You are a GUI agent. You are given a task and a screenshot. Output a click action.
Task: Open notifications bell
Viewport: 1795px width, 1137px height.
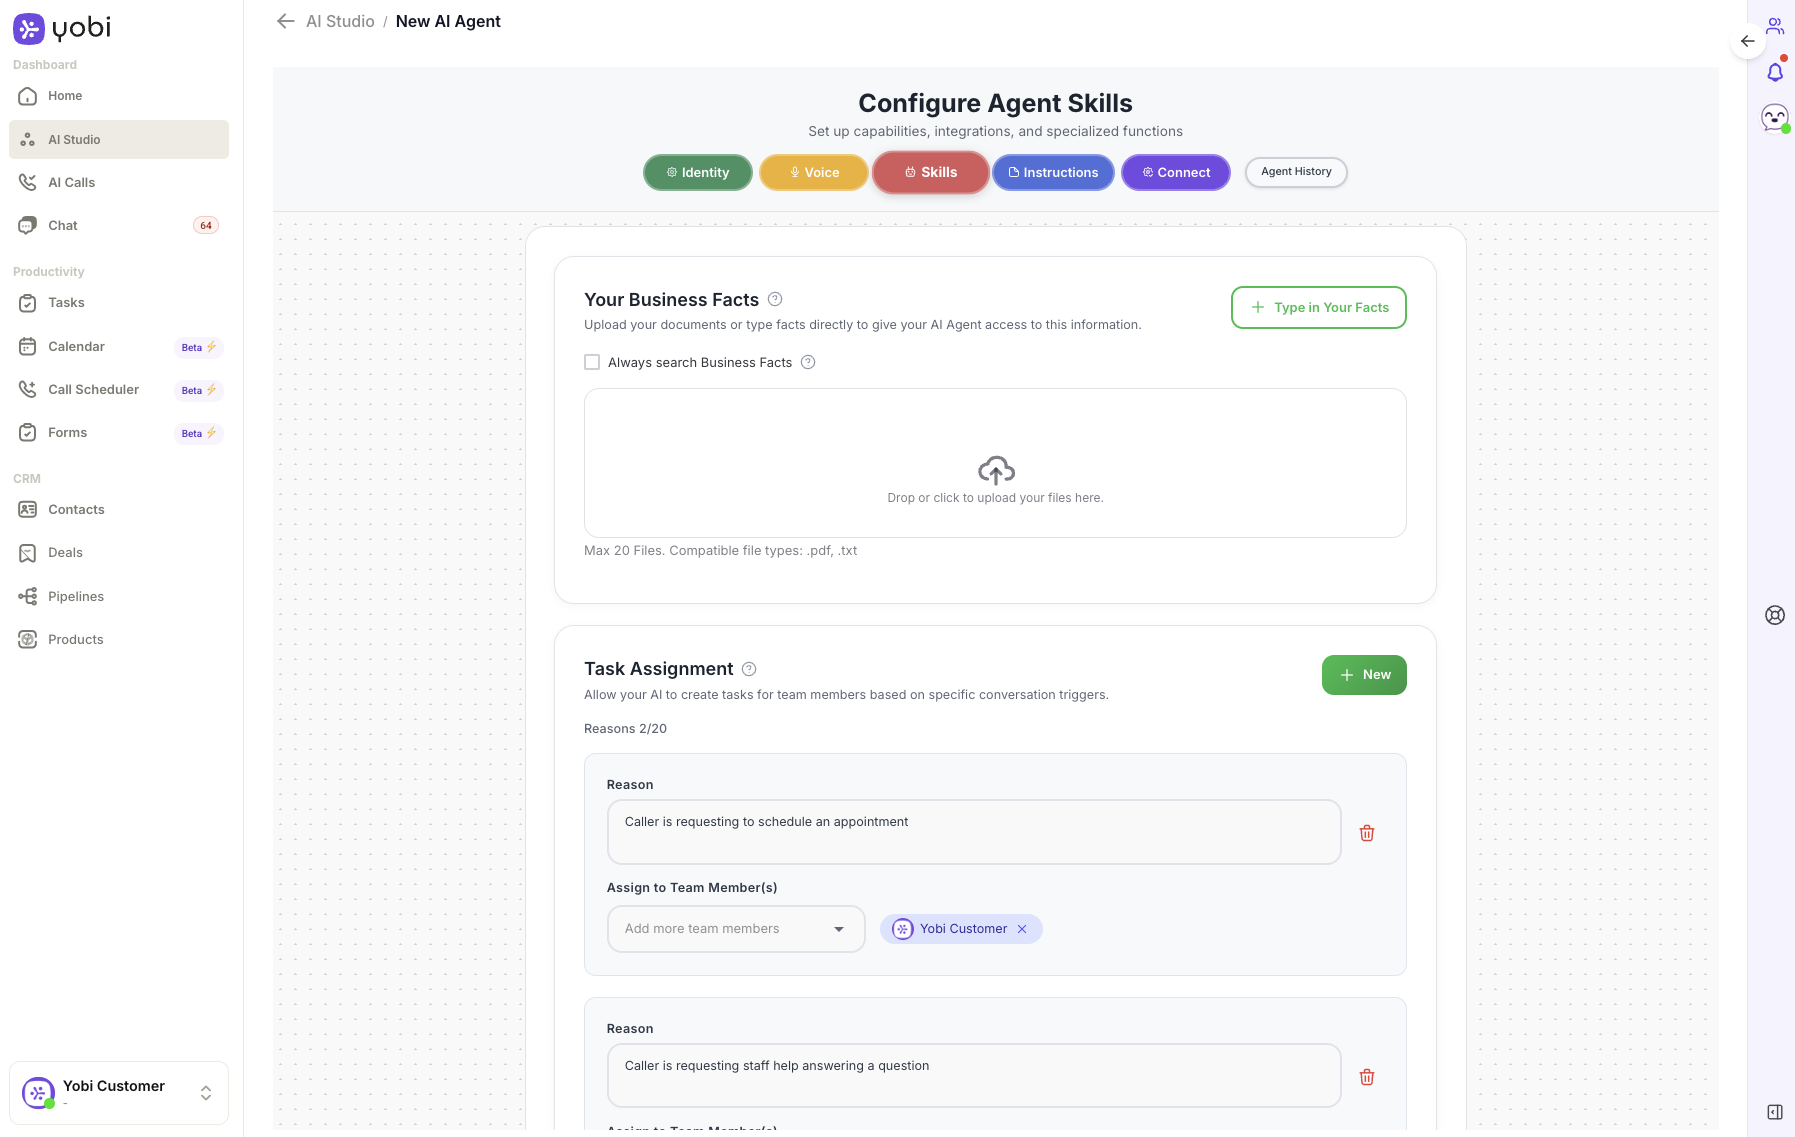[x=1775, y=72]
